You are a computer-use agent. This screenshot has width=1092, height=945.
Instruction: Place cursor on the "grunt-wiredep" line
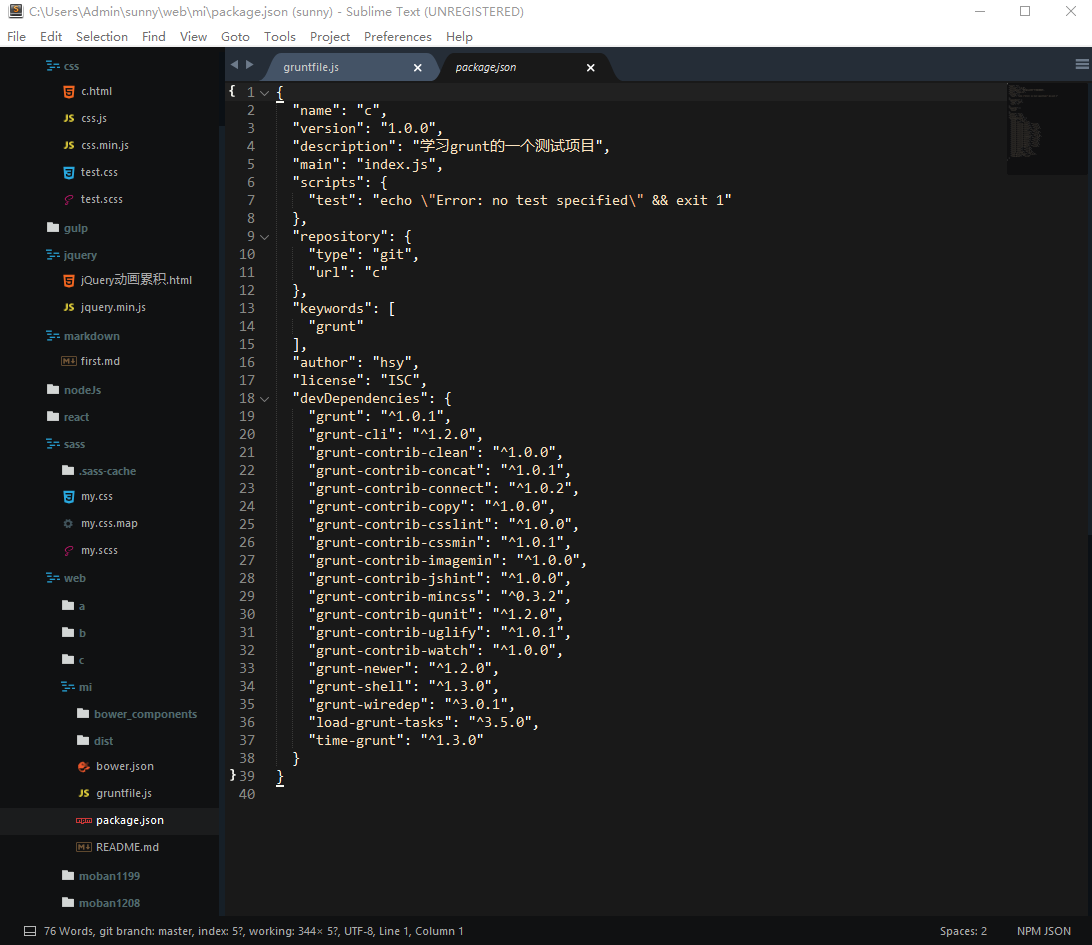[x=411, y=704]
